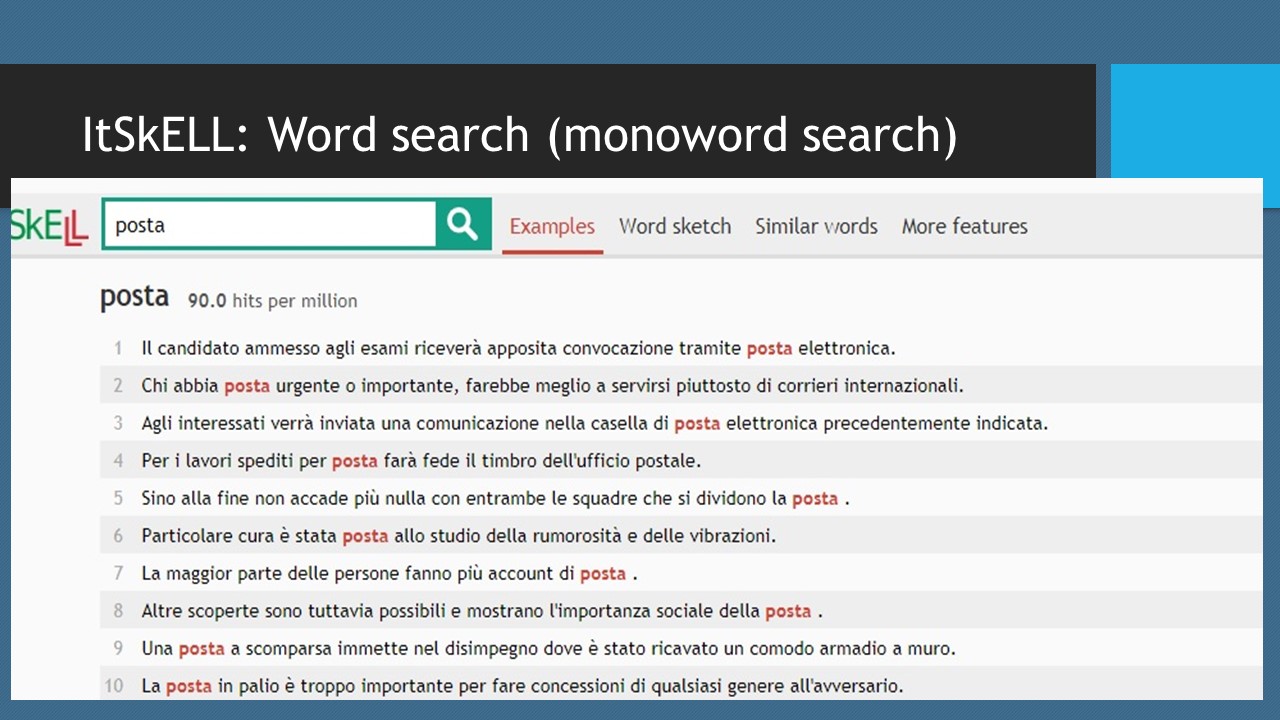Click red 'posta' in sentence 2 about corrieri
Screen dimensions: 1280x720
pyautogui.click(x=247, y=386)
